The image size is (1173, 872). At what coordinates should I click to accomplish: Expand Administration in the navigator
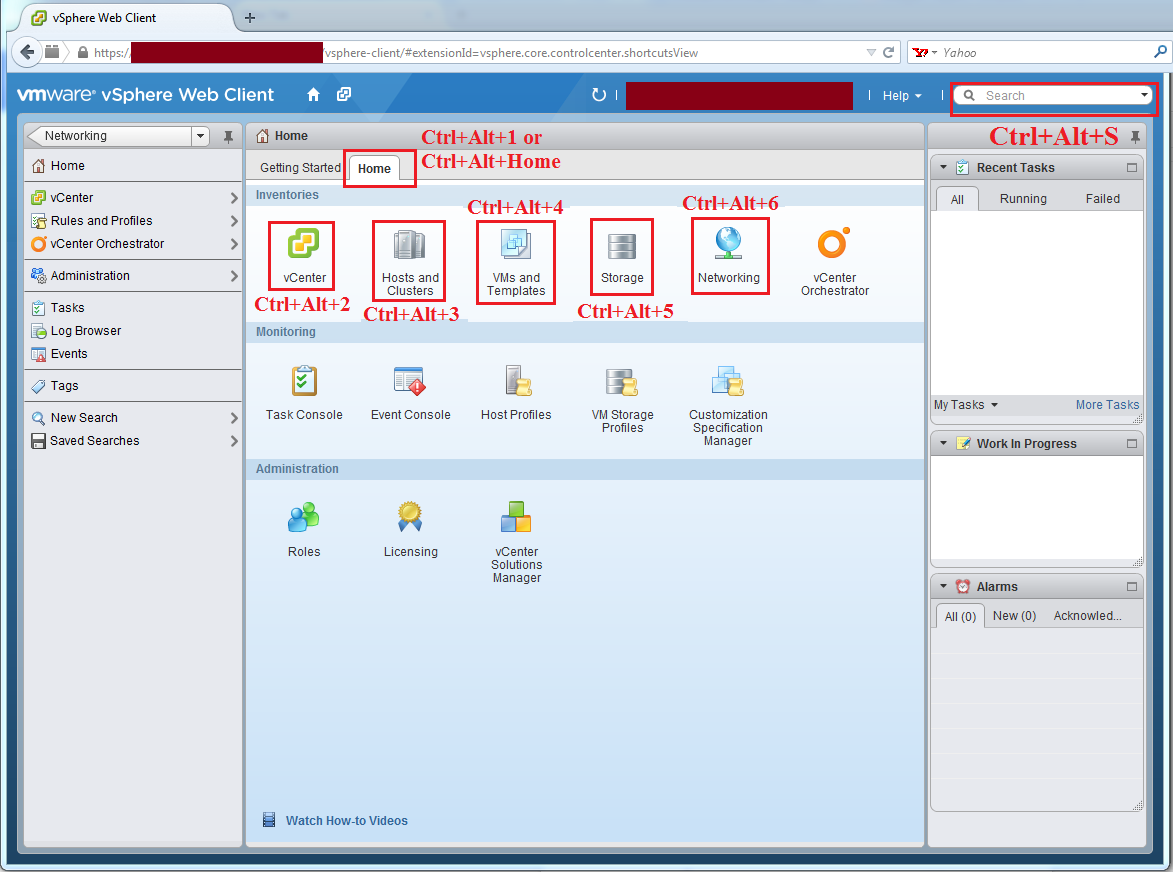(x=234, y=276)
